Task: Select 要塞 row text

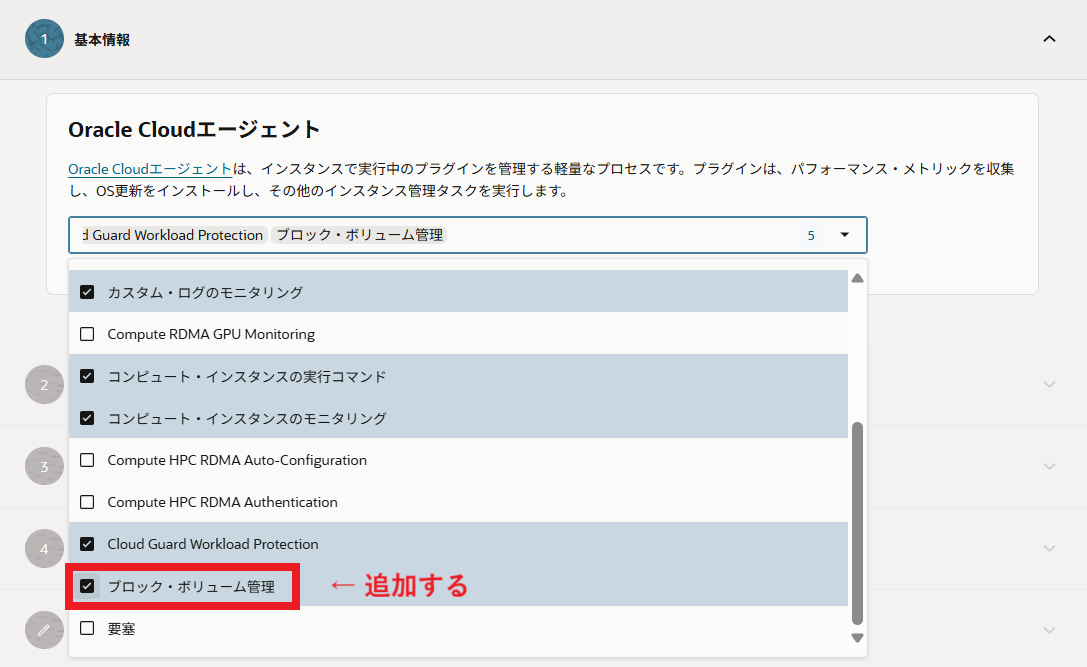Action: pos(121,629)
